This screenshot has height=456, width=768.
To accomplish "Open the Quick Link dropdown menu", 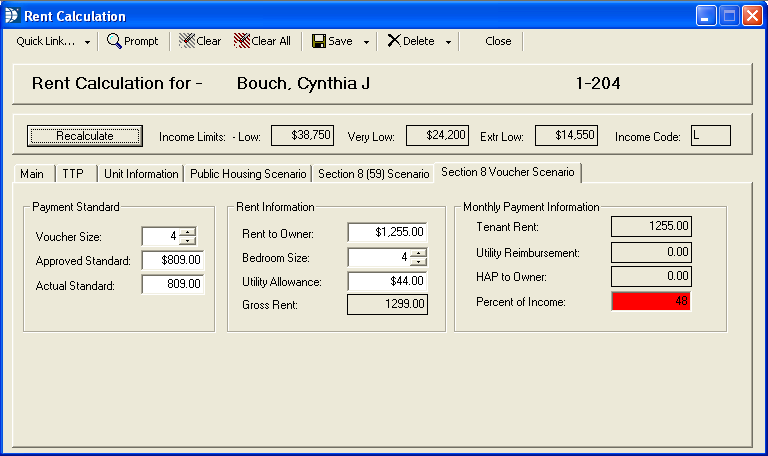I will [53, 41].
